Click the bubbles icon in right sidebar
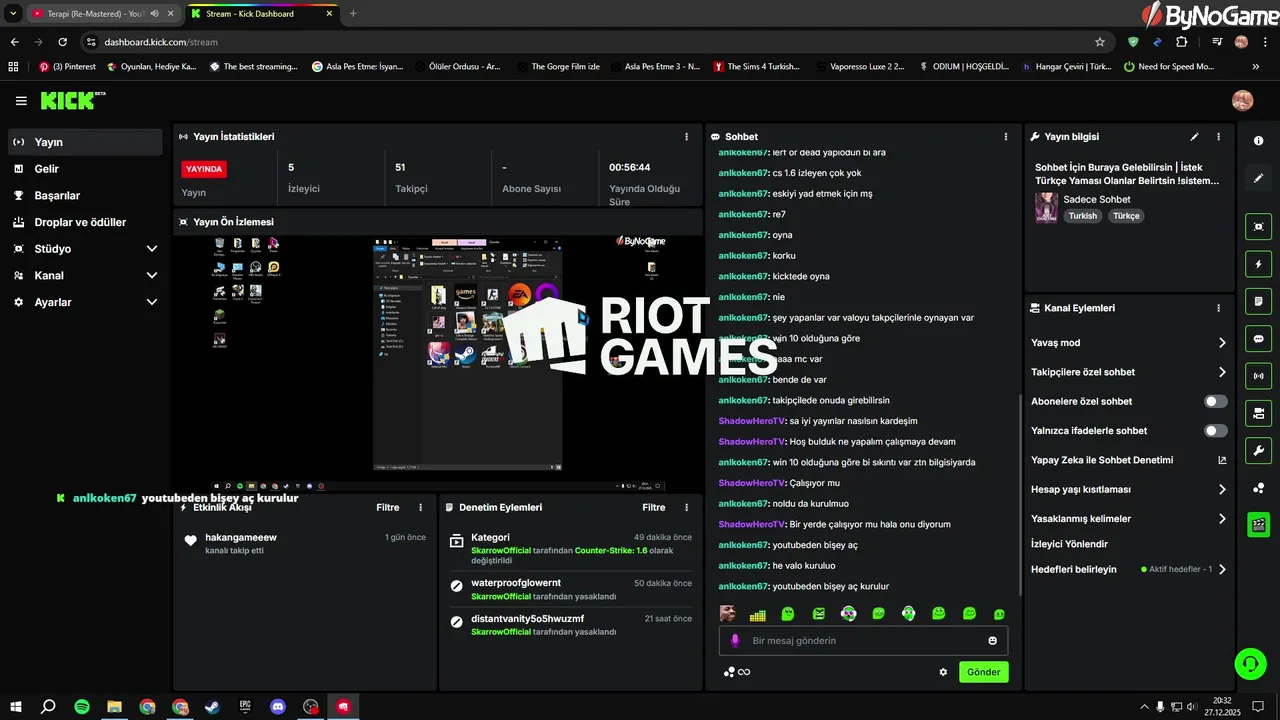Image resolution: width=1280 pixels, height=720 pixels. click(x=1258, y=488)
